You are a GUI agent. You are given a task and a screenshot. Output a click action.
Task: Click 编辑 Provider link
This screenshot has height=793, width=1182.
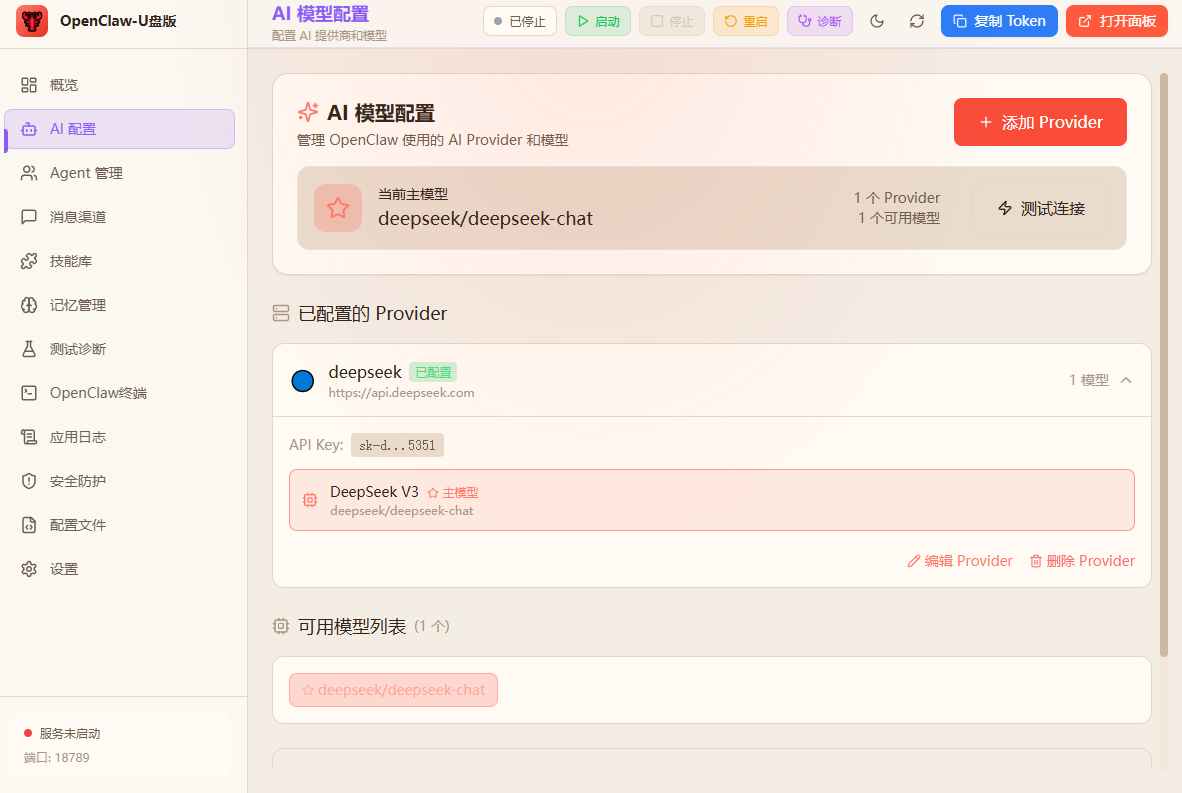(x=960, y=561)
